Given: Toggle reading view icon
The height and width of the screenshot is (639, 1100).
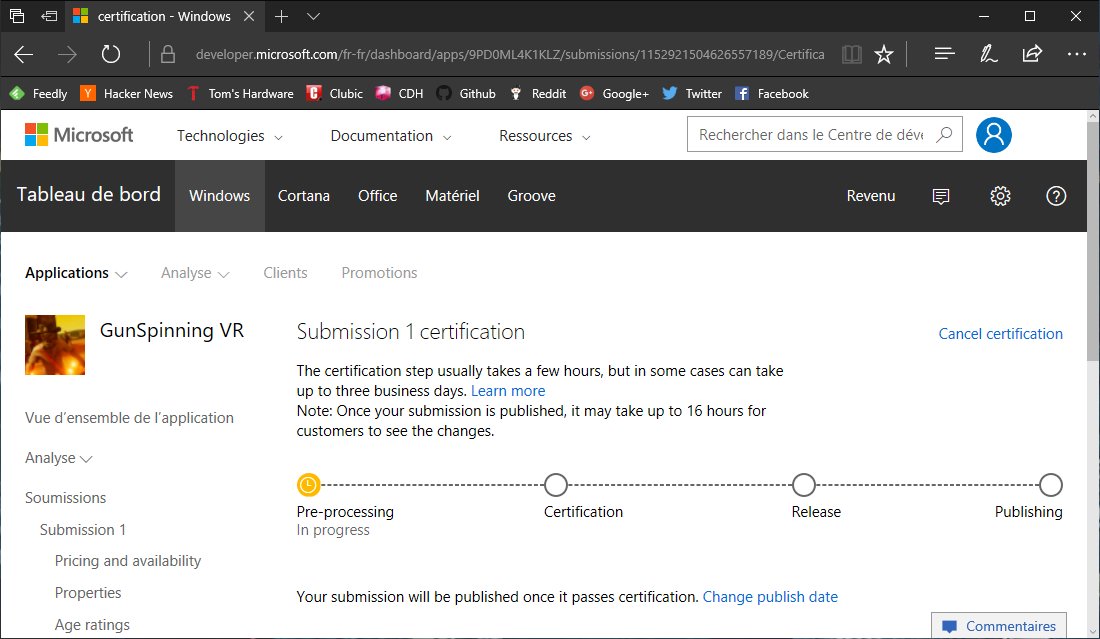Looking at the screenshot, I should coord(852,54).
